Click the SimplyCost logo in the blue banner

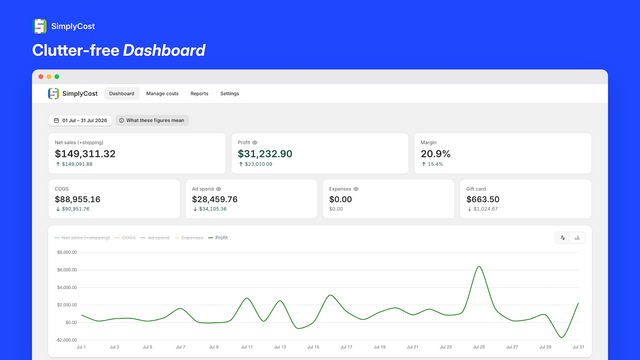tap(40, 26)
